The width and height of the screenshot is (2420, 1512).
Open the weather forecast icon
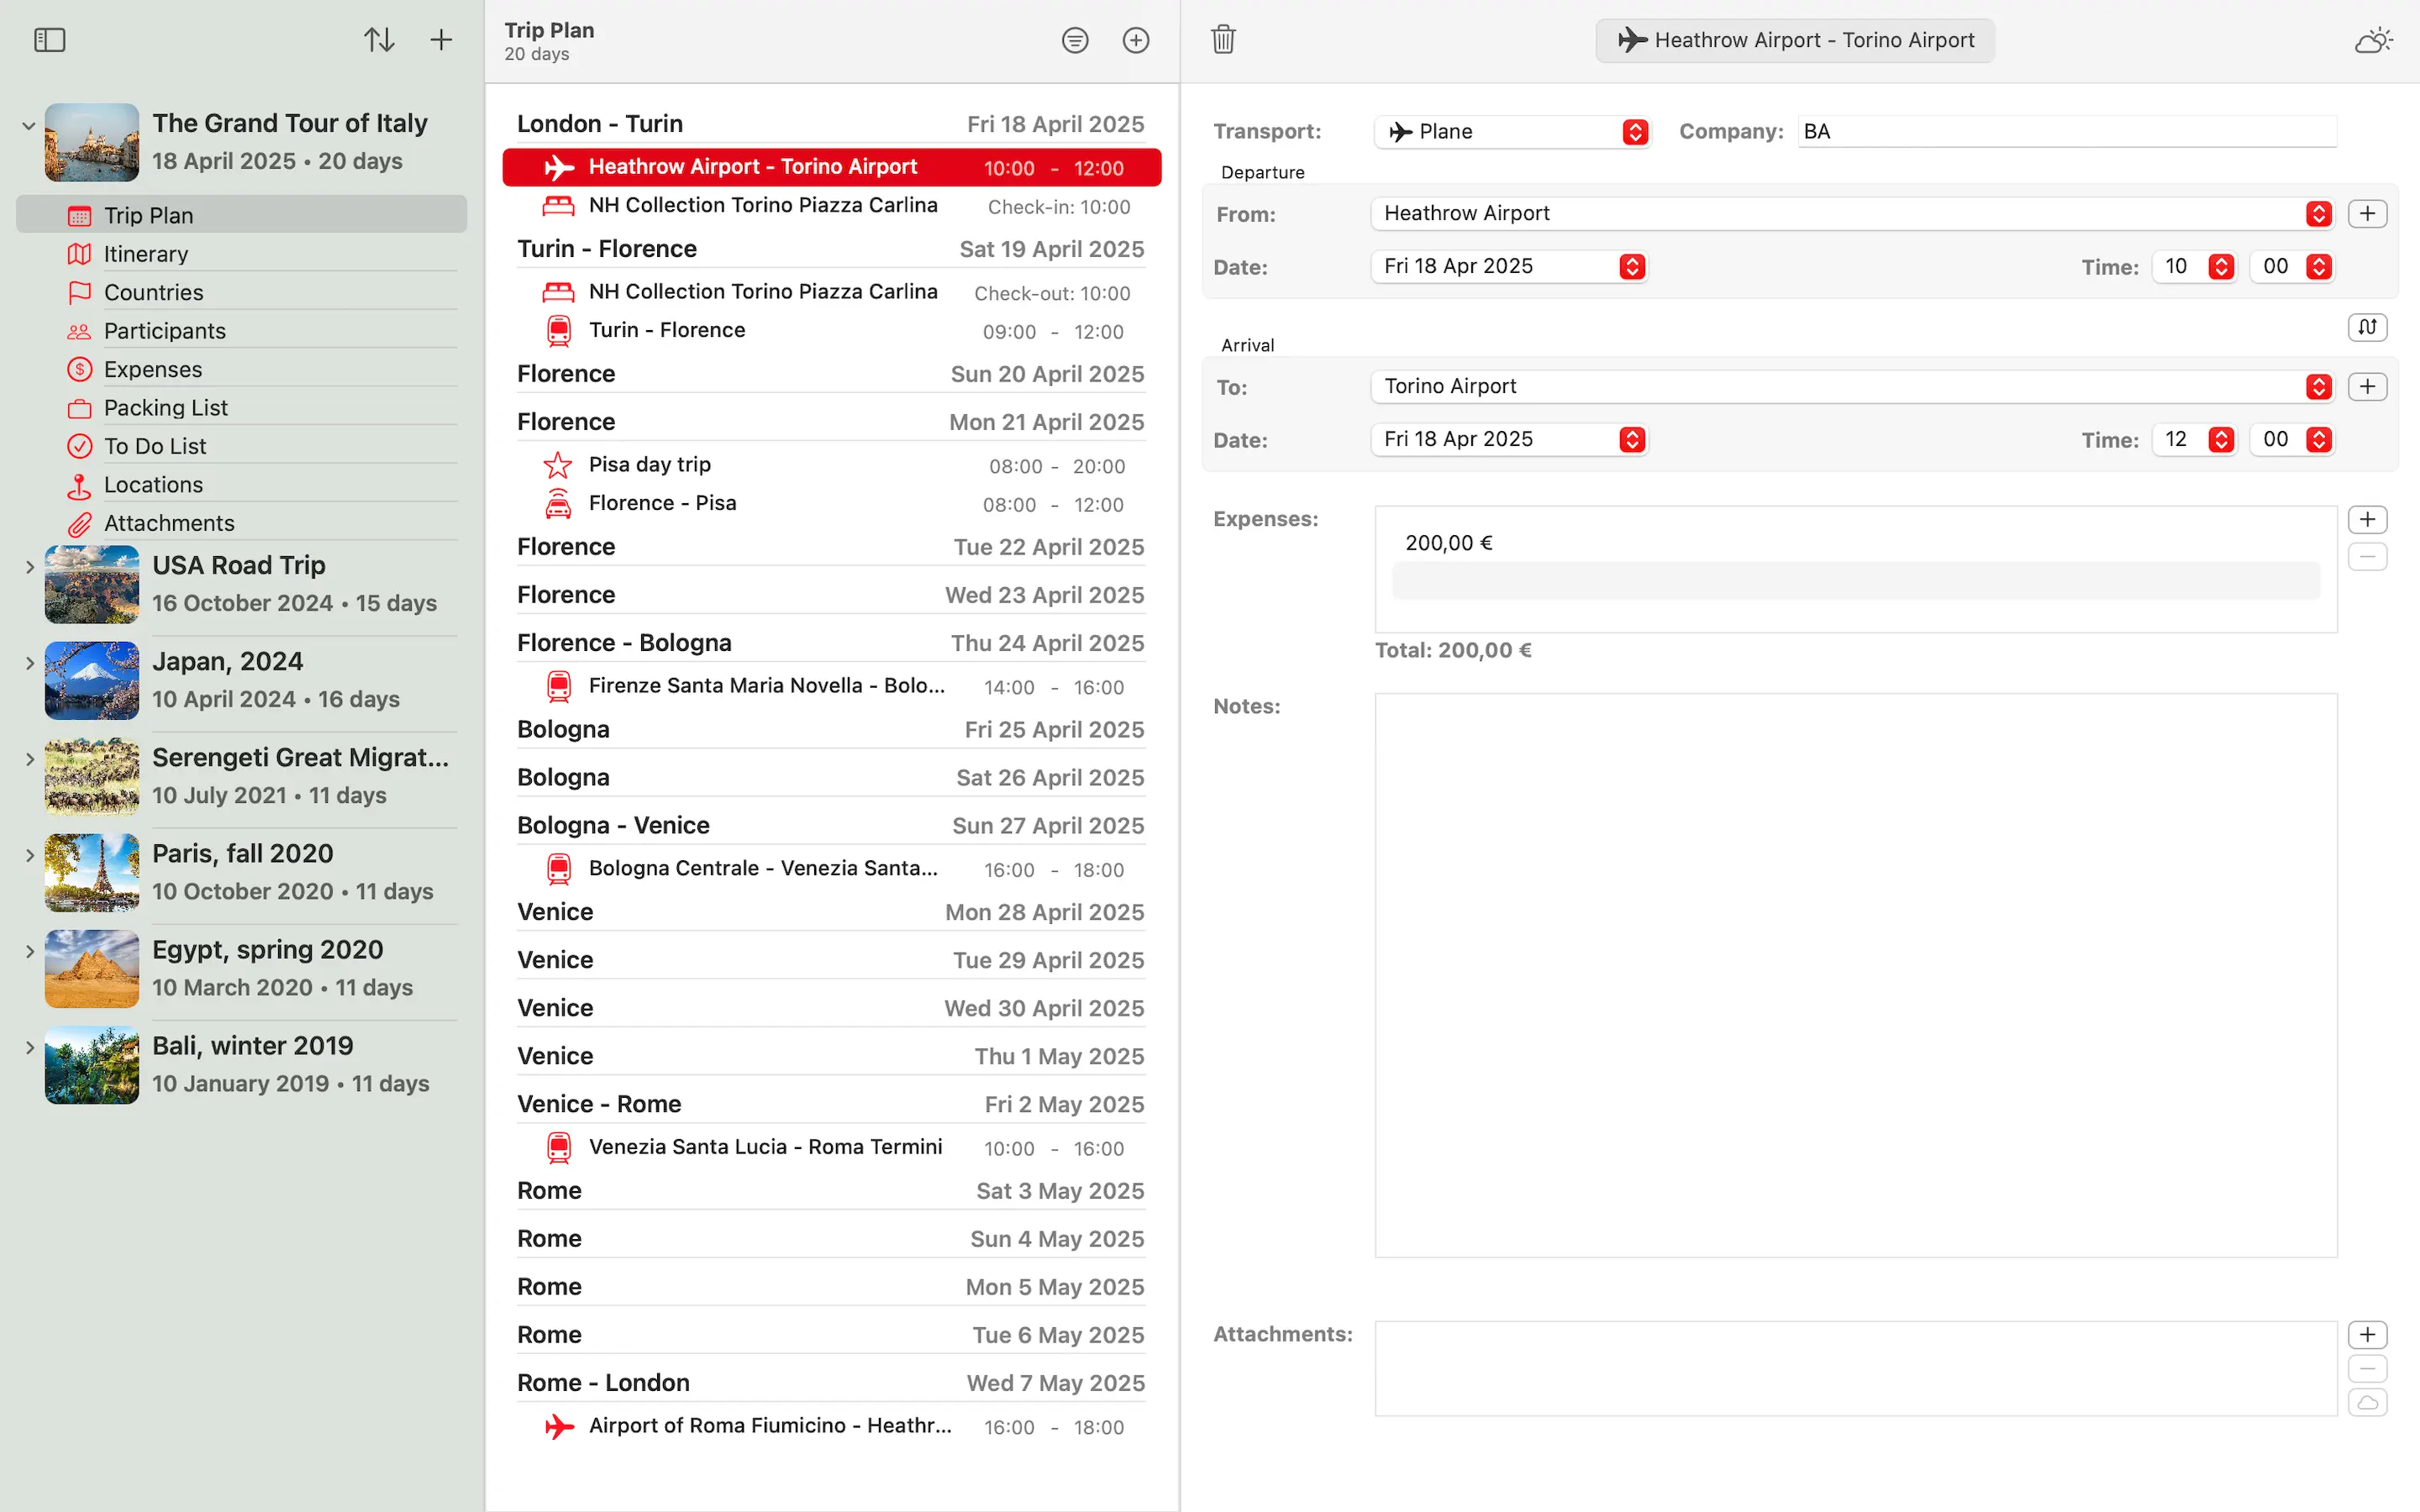(x=2373, y=40)
